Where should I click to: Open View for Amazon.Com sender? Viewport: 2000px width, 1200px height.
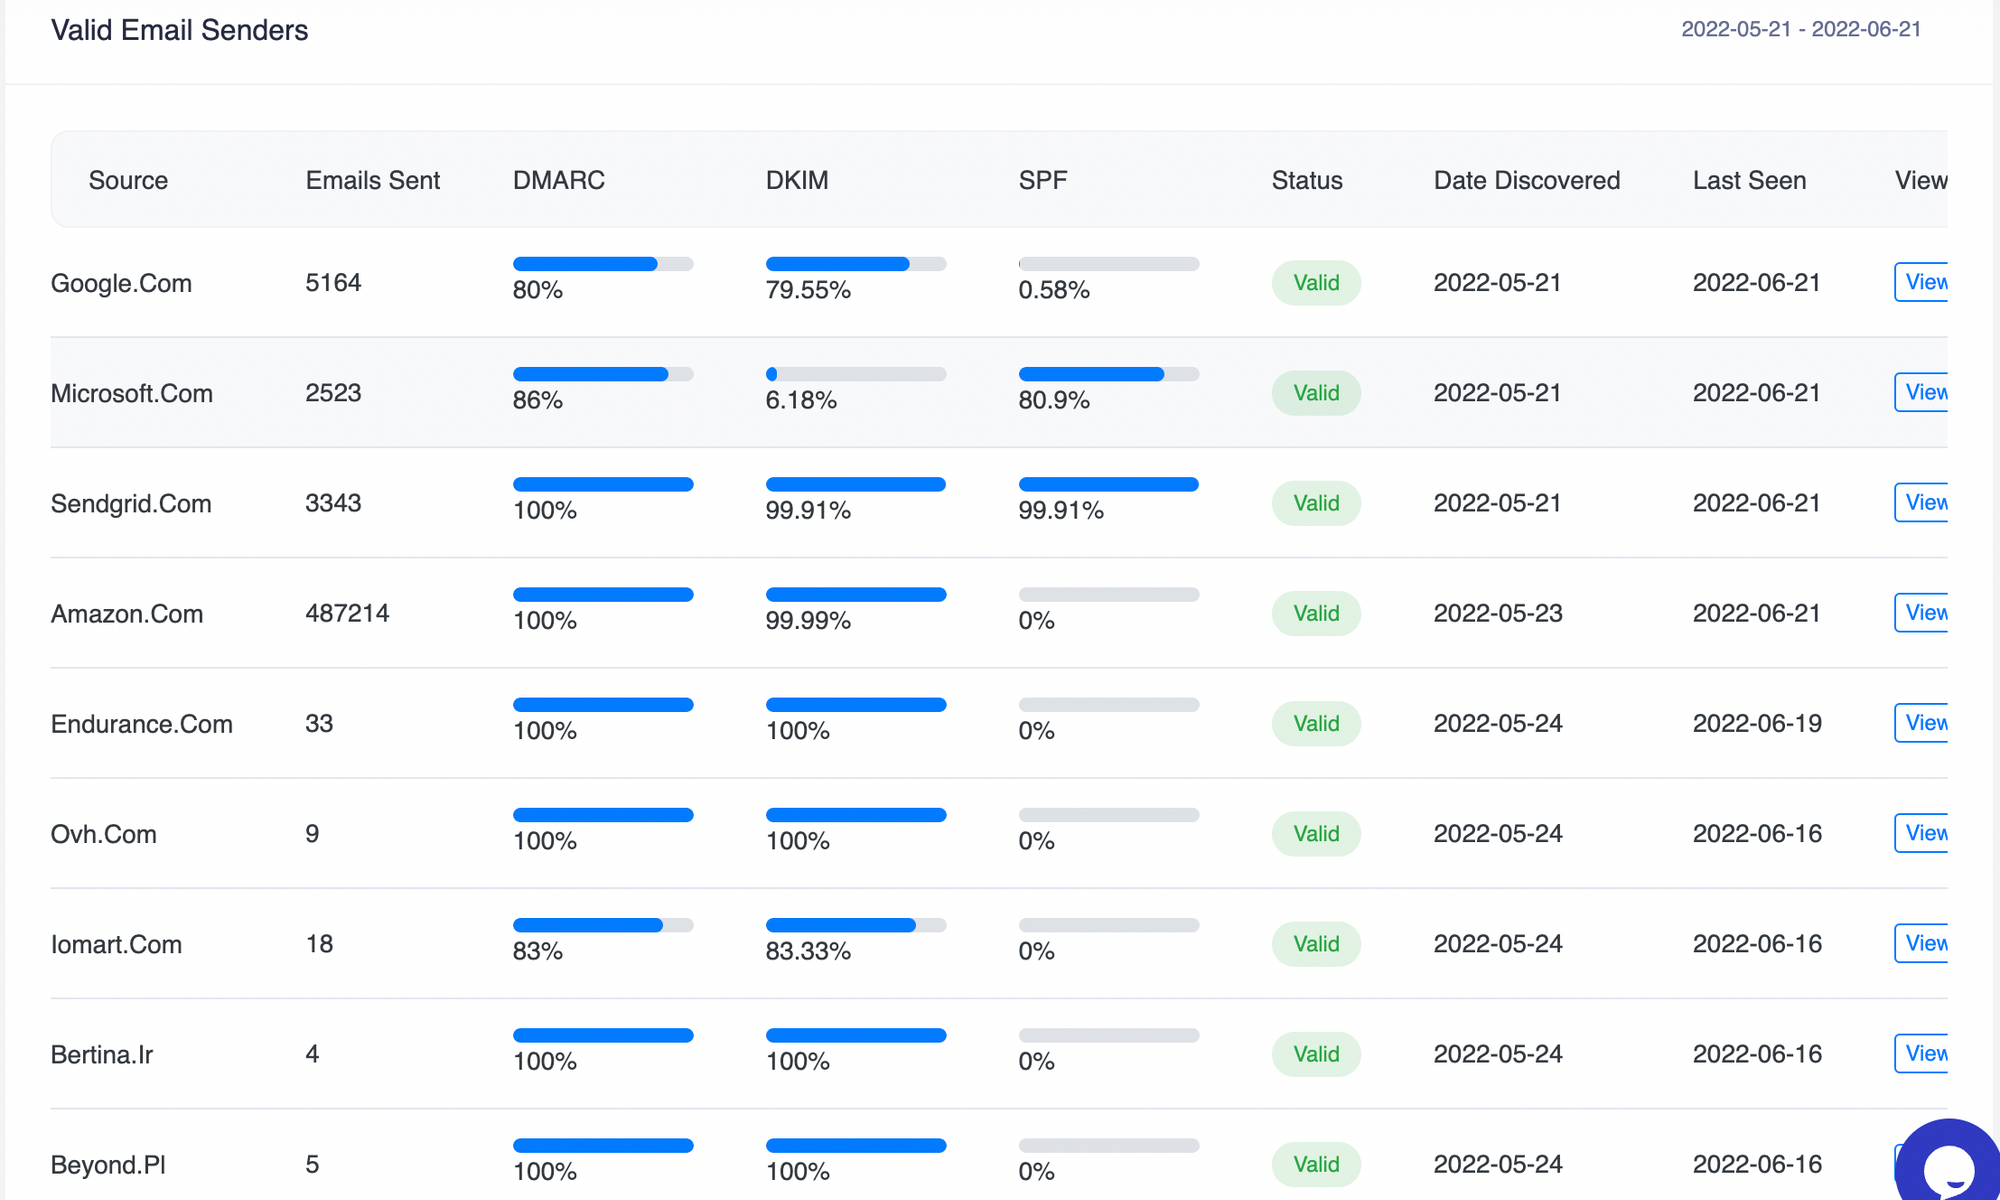pyautogui.click(x=1923, y=612)
